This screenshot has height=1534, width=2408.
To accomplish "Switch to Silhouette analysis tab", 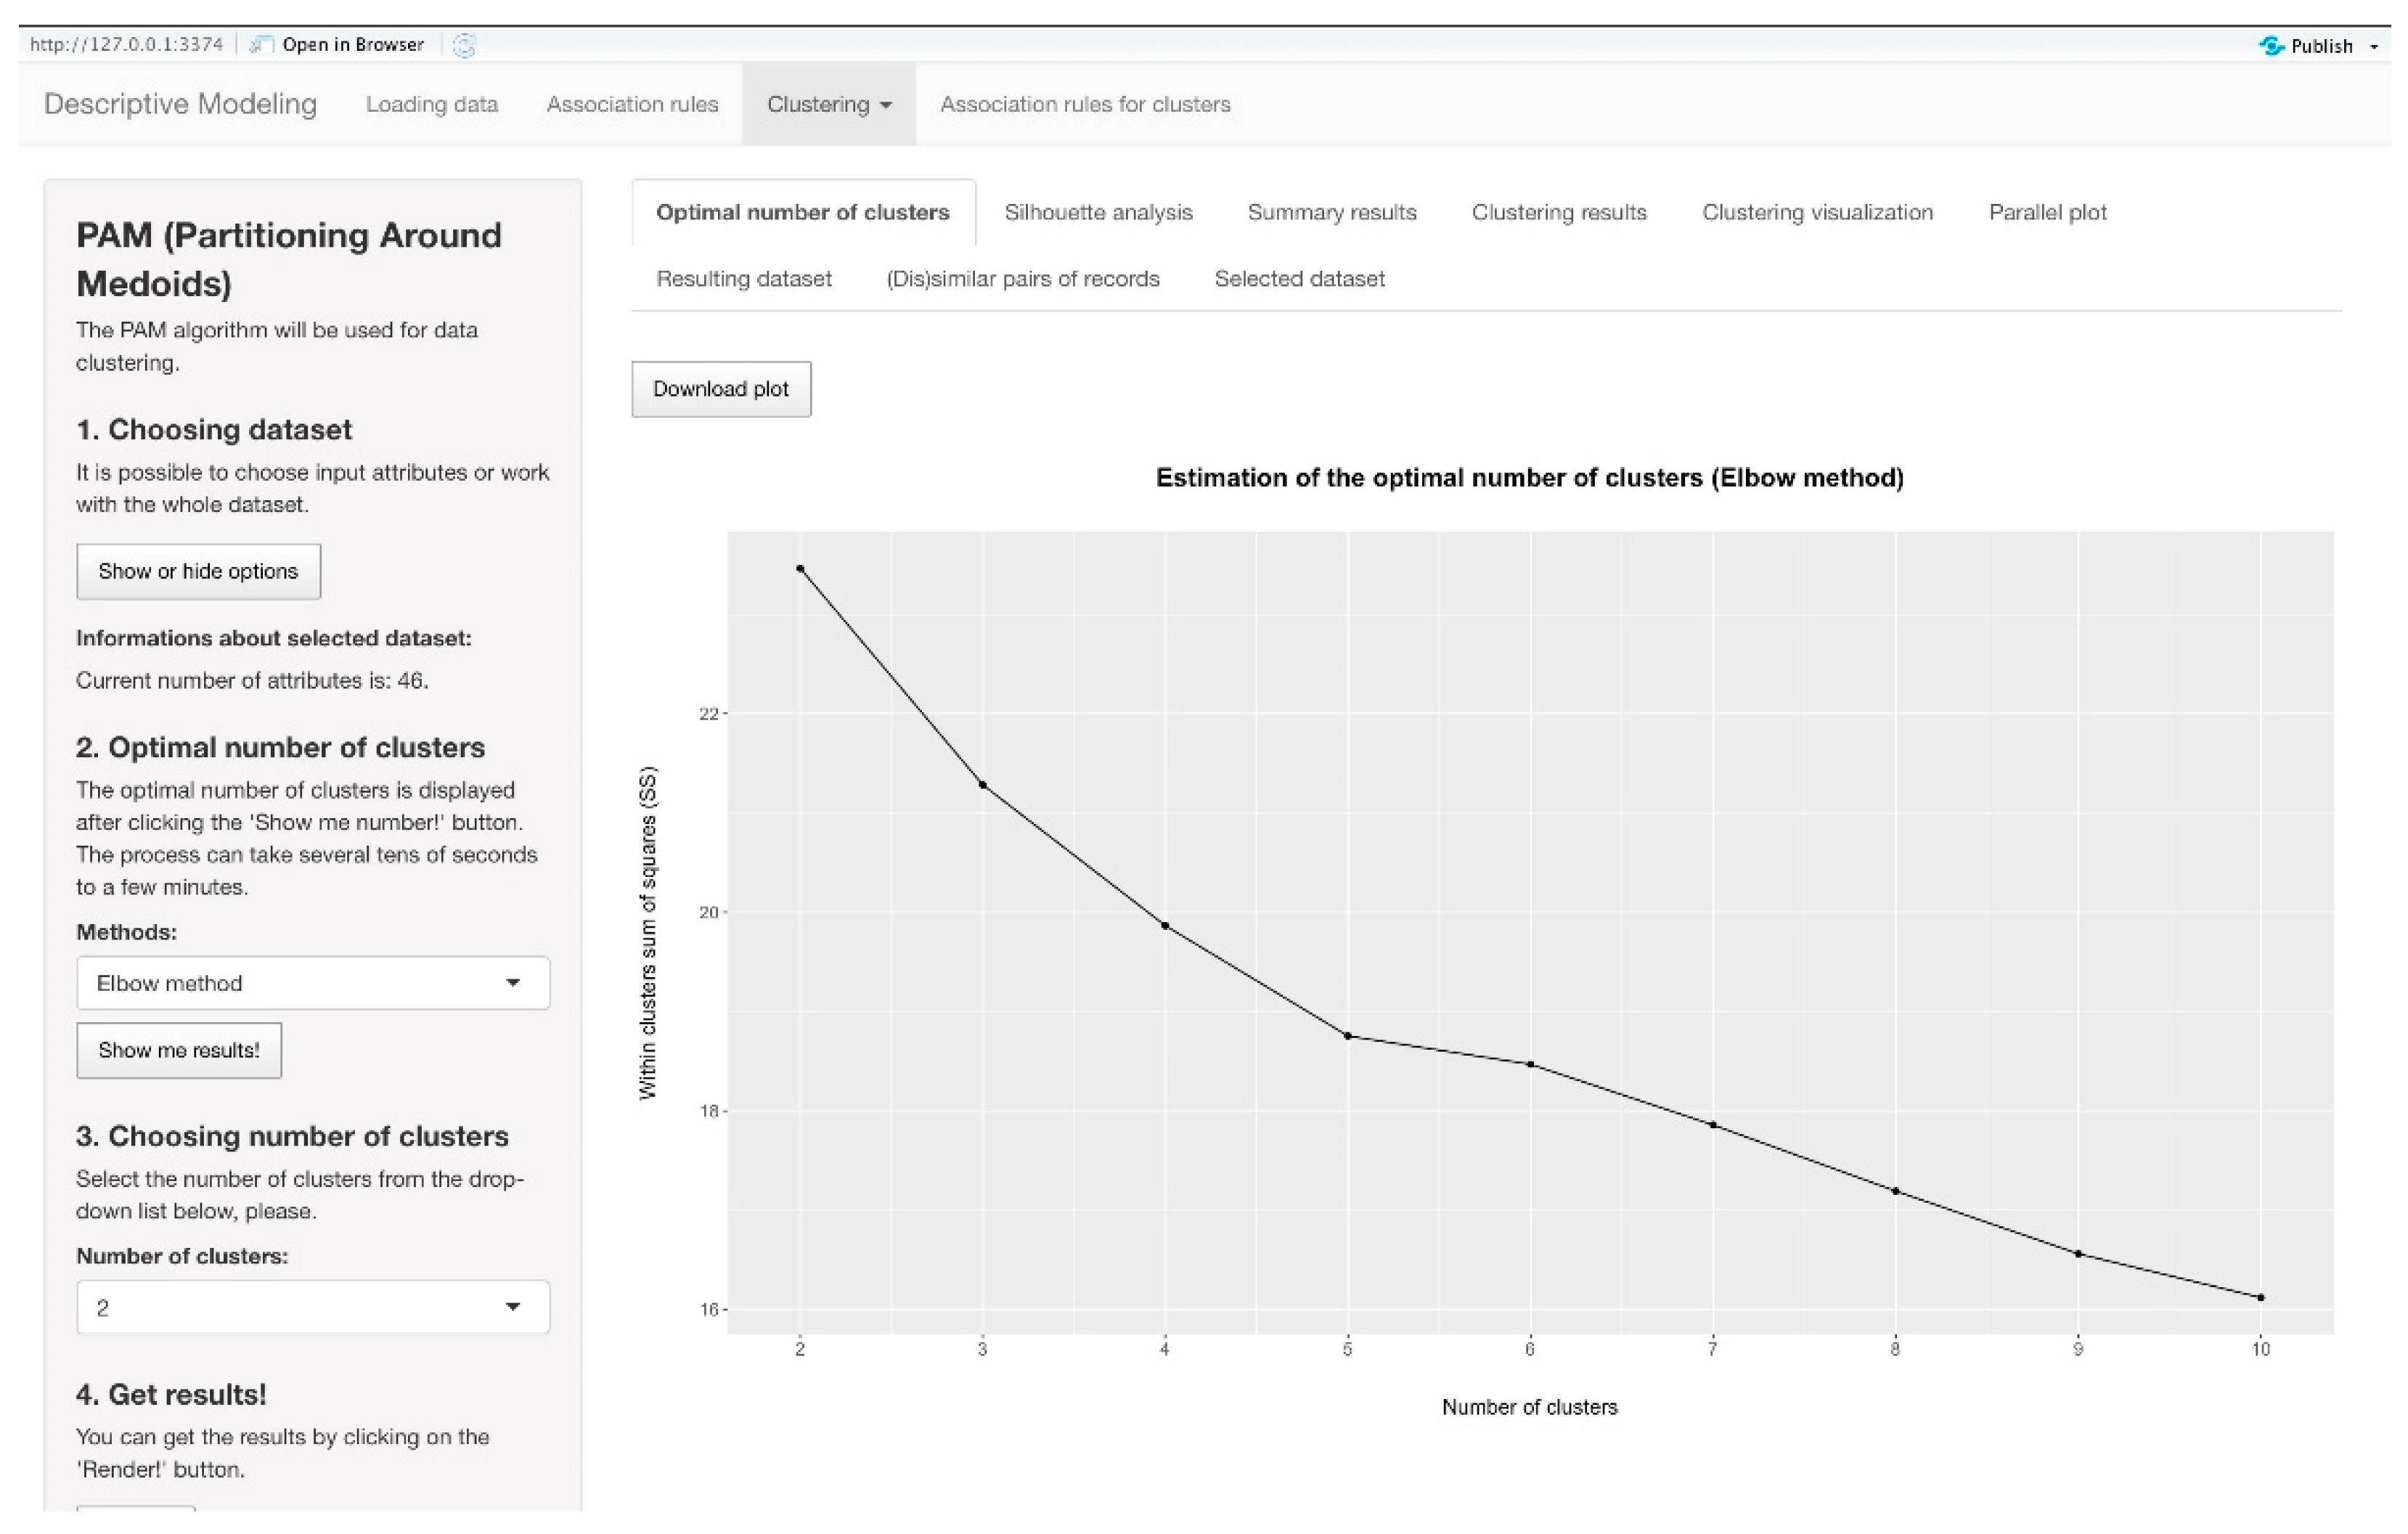I will pyautogui.click(x=1098, y=212).
